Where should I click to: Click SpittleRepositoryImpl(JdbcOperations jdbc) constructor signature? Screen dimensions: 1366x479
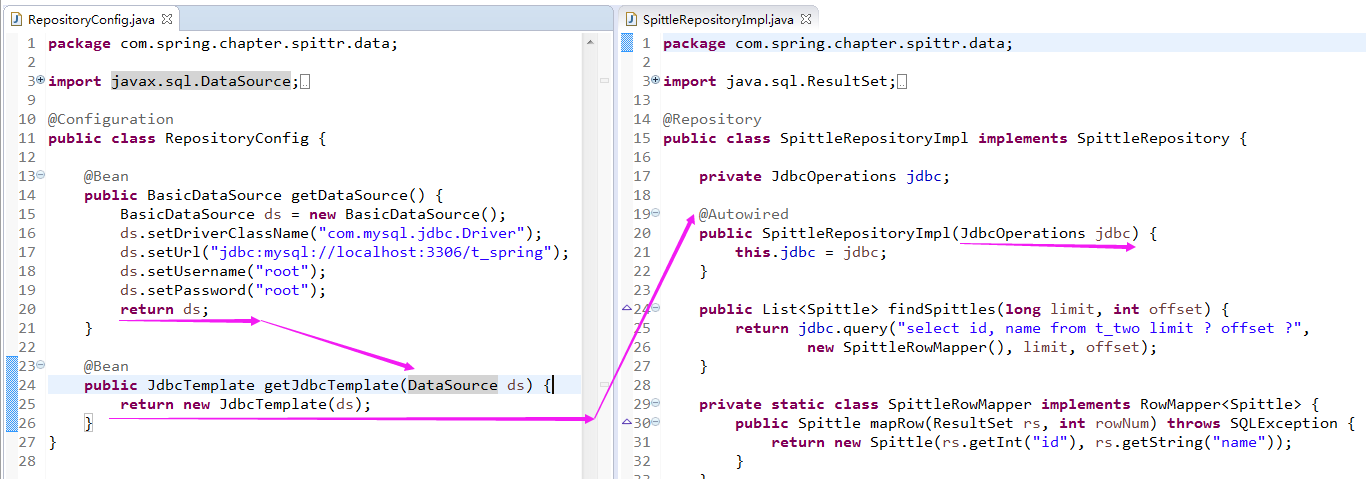927,233
